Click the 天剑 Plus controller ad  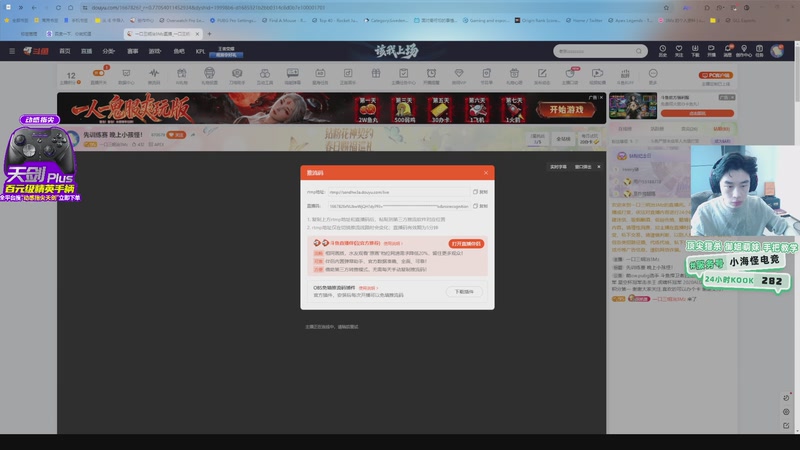pos(40,158)
